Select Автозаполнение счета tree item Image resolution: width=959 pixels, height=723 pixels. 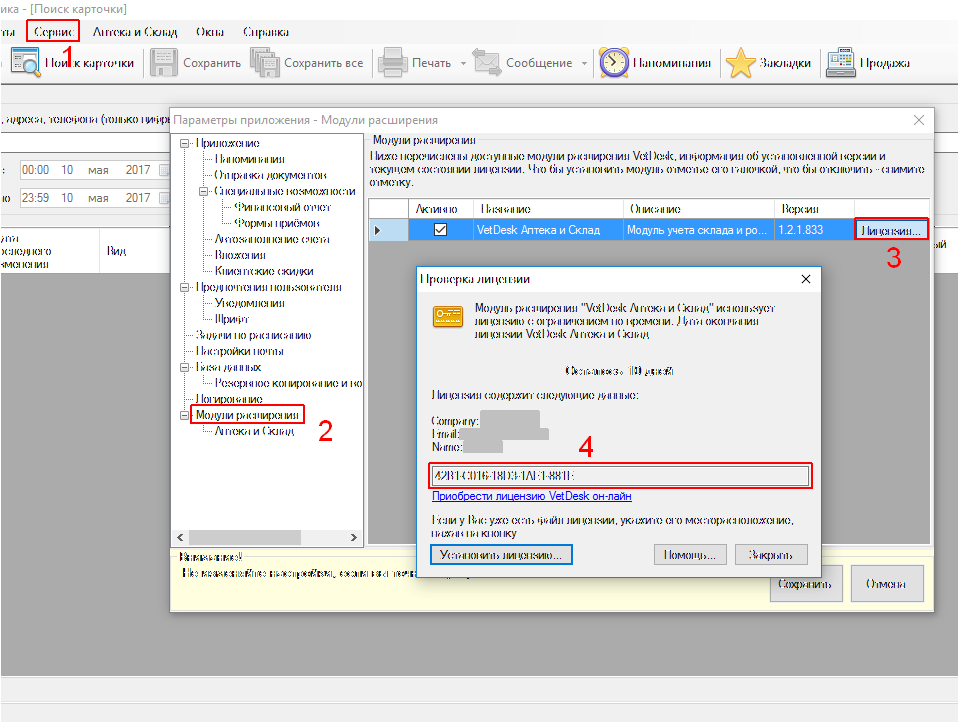tap(272, 239)
